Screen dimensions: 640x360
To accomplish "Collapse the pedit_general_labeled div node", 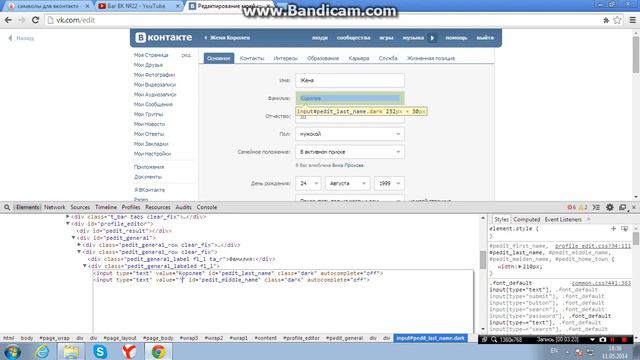I will pos(85,266).
